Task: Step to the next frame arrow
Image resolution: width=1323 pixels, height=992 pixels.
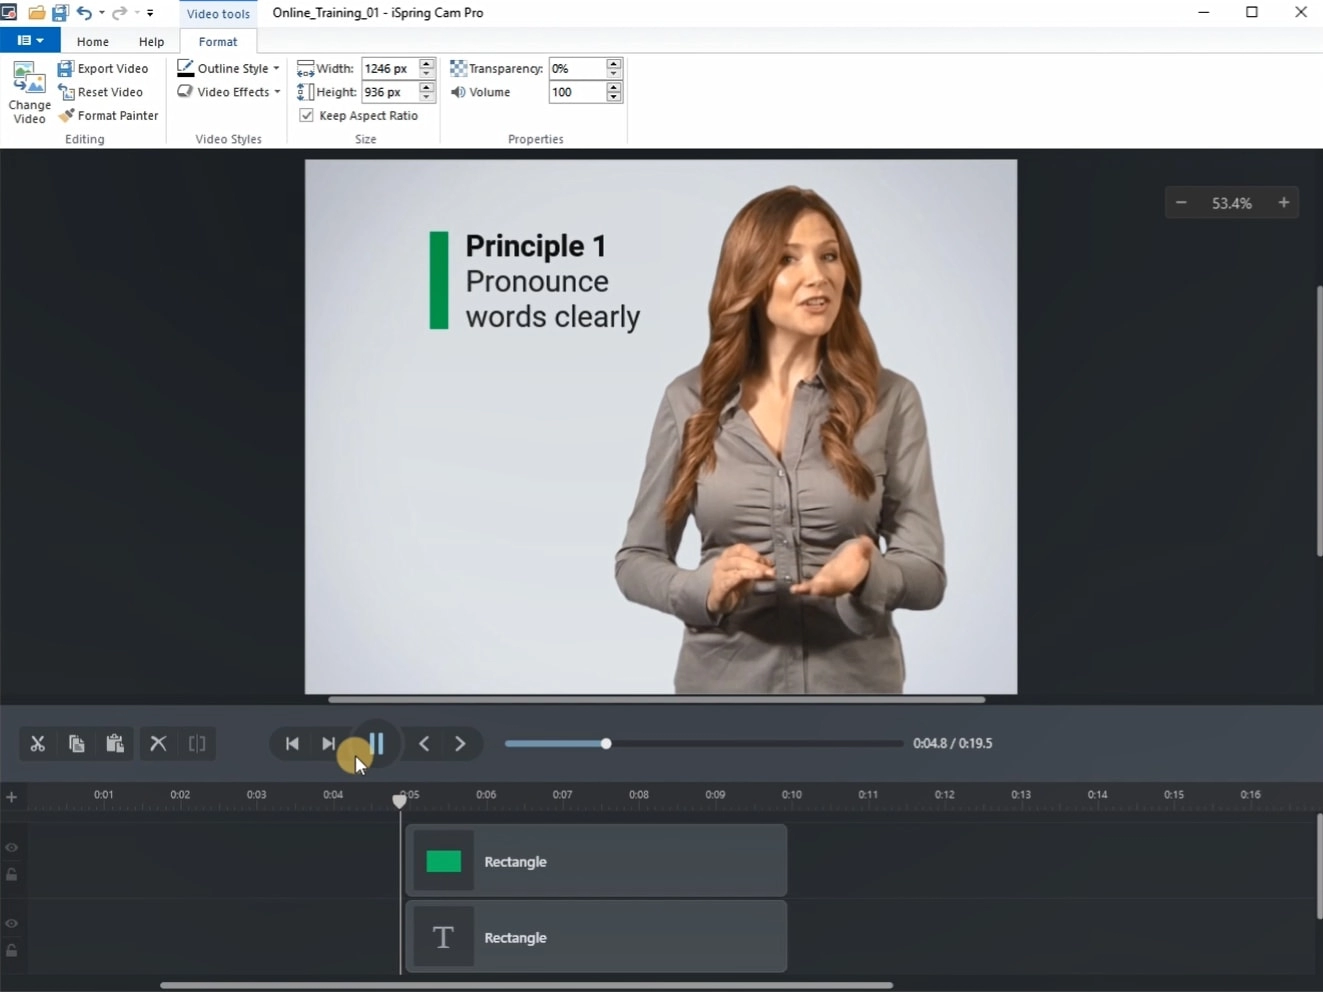Action: click(x=460, y=744)
